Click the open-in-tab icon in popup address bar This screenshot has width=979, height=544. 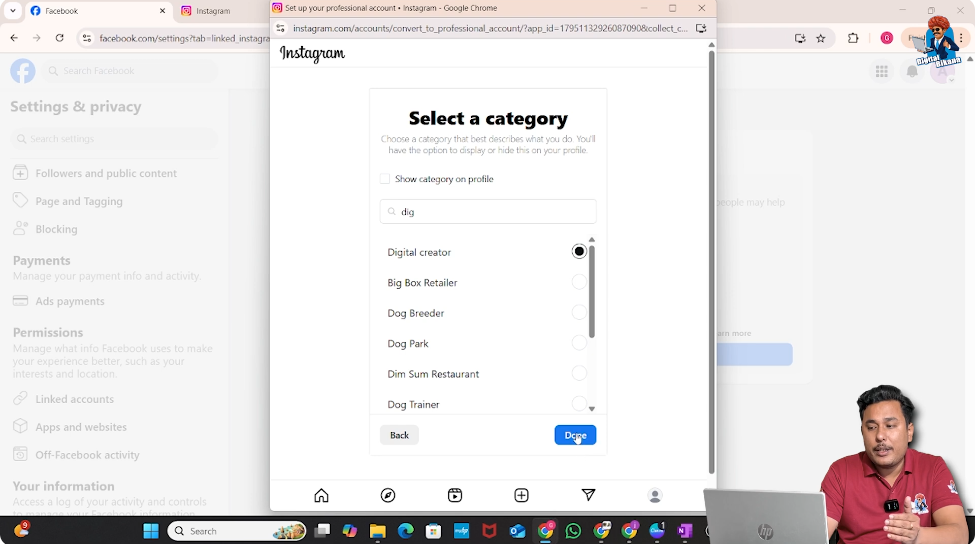[701, 28]
